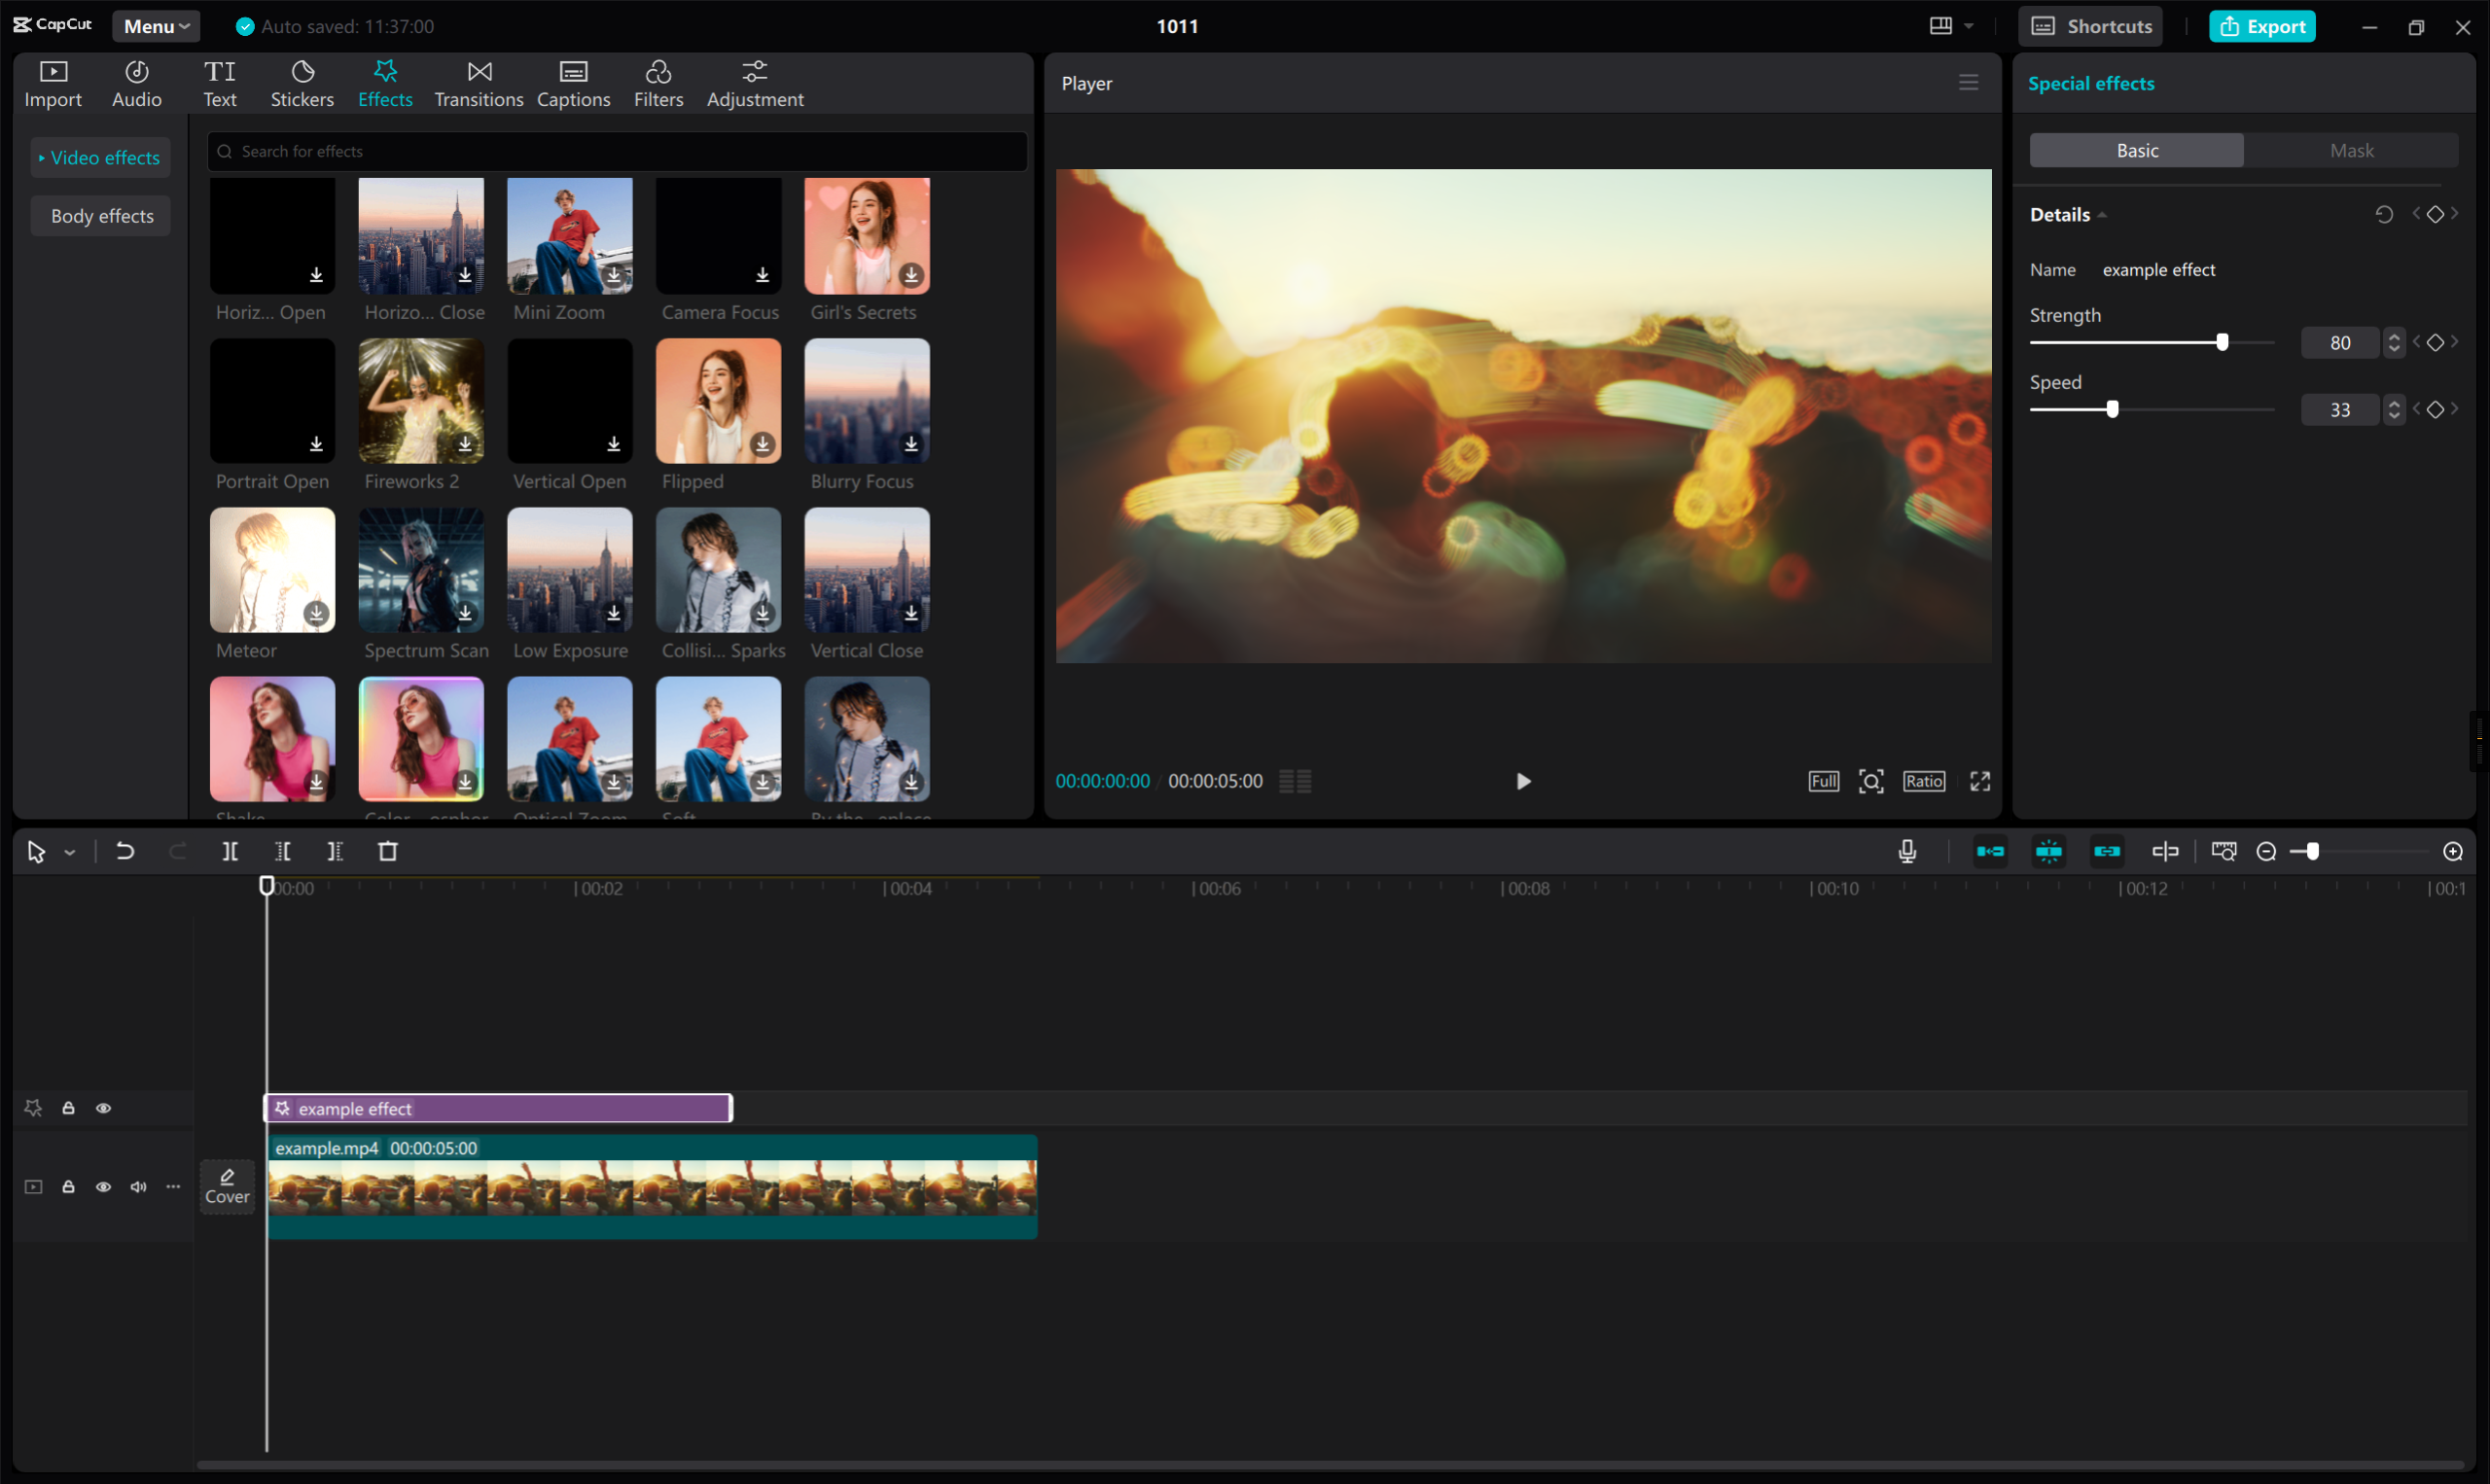Open the player zoom scan icon
This screenshot has width=2490, height=1484.
(x=1871, y=781)
